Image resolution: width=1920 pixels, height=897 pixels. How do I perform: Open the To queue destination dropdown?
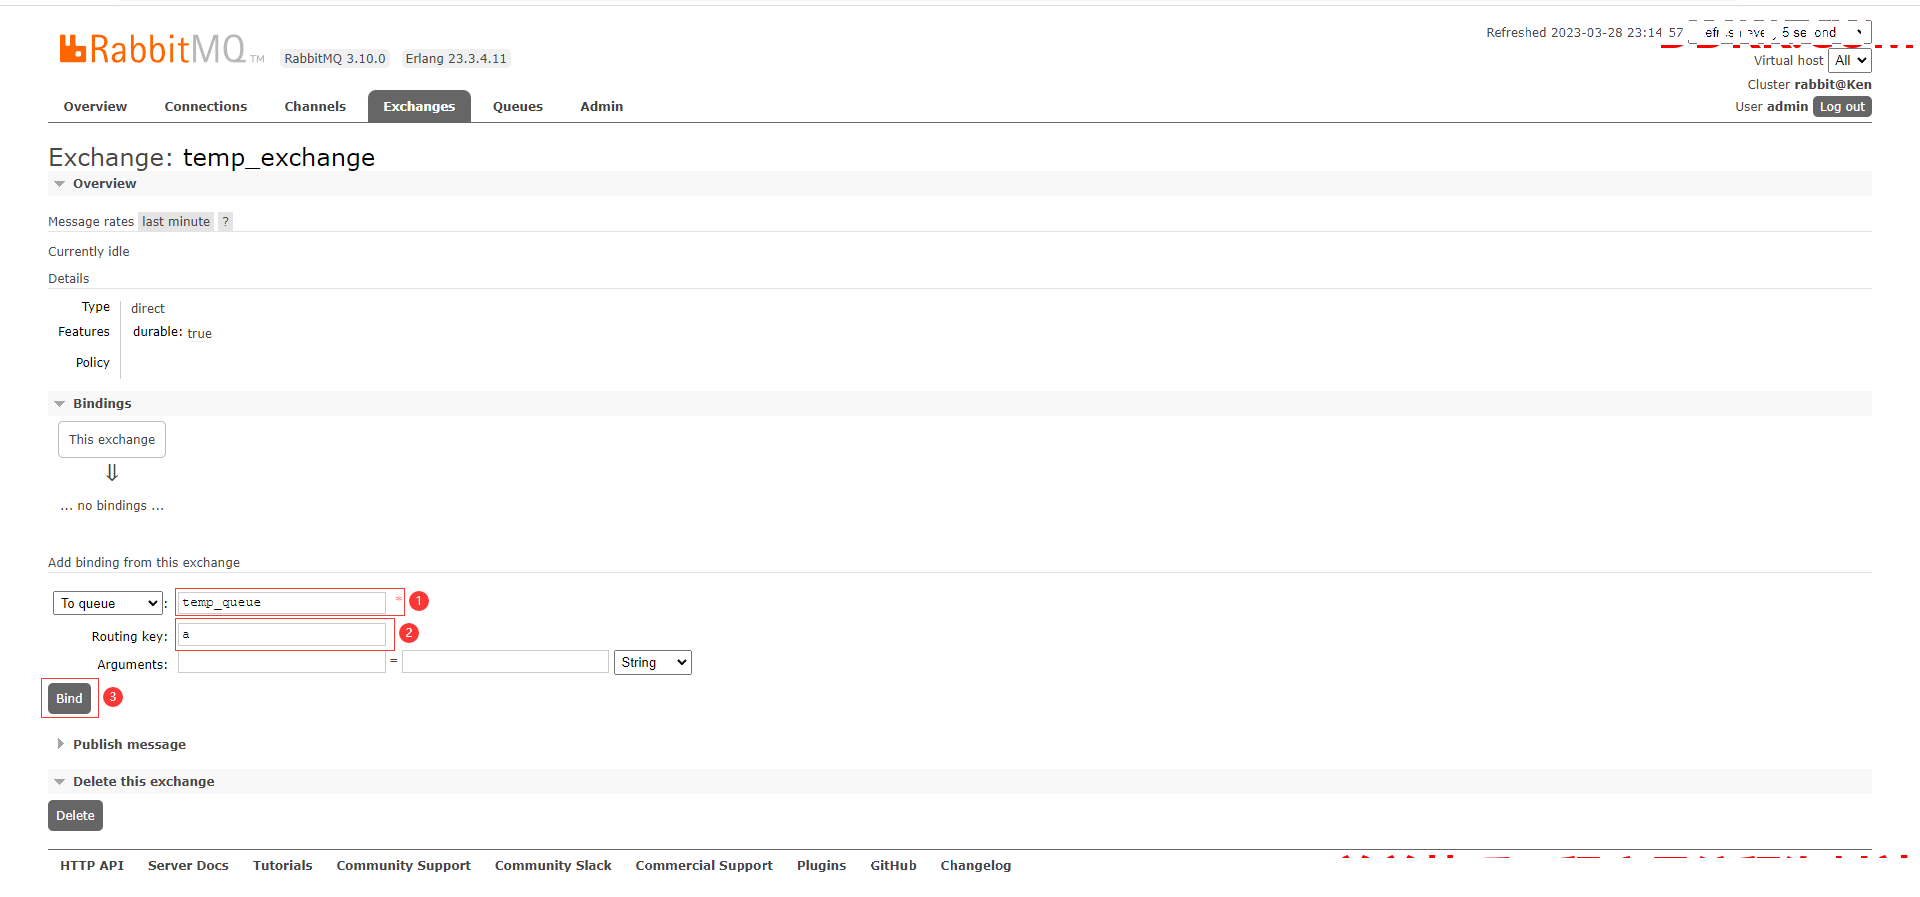pyautogui.click(x=108, y=603)
